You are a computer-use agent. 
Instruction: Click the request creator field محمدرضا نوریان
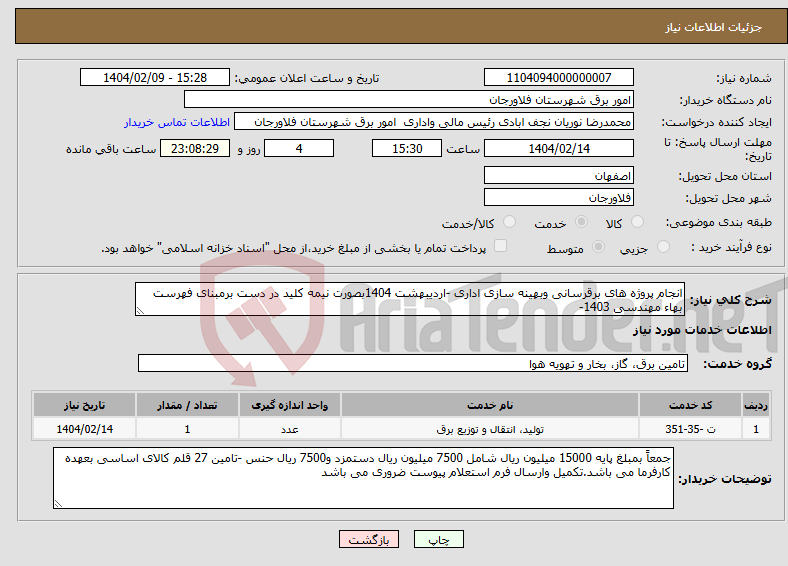[x=434, y=122]
